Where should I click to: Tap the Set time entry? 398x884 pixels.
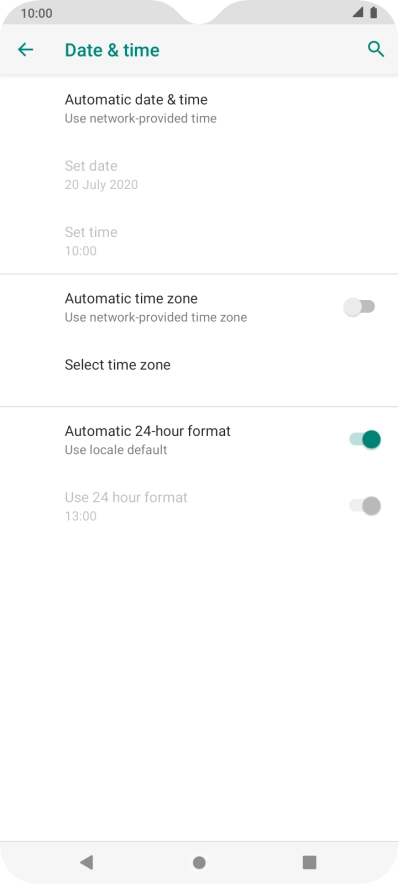[x=199, y=241]
